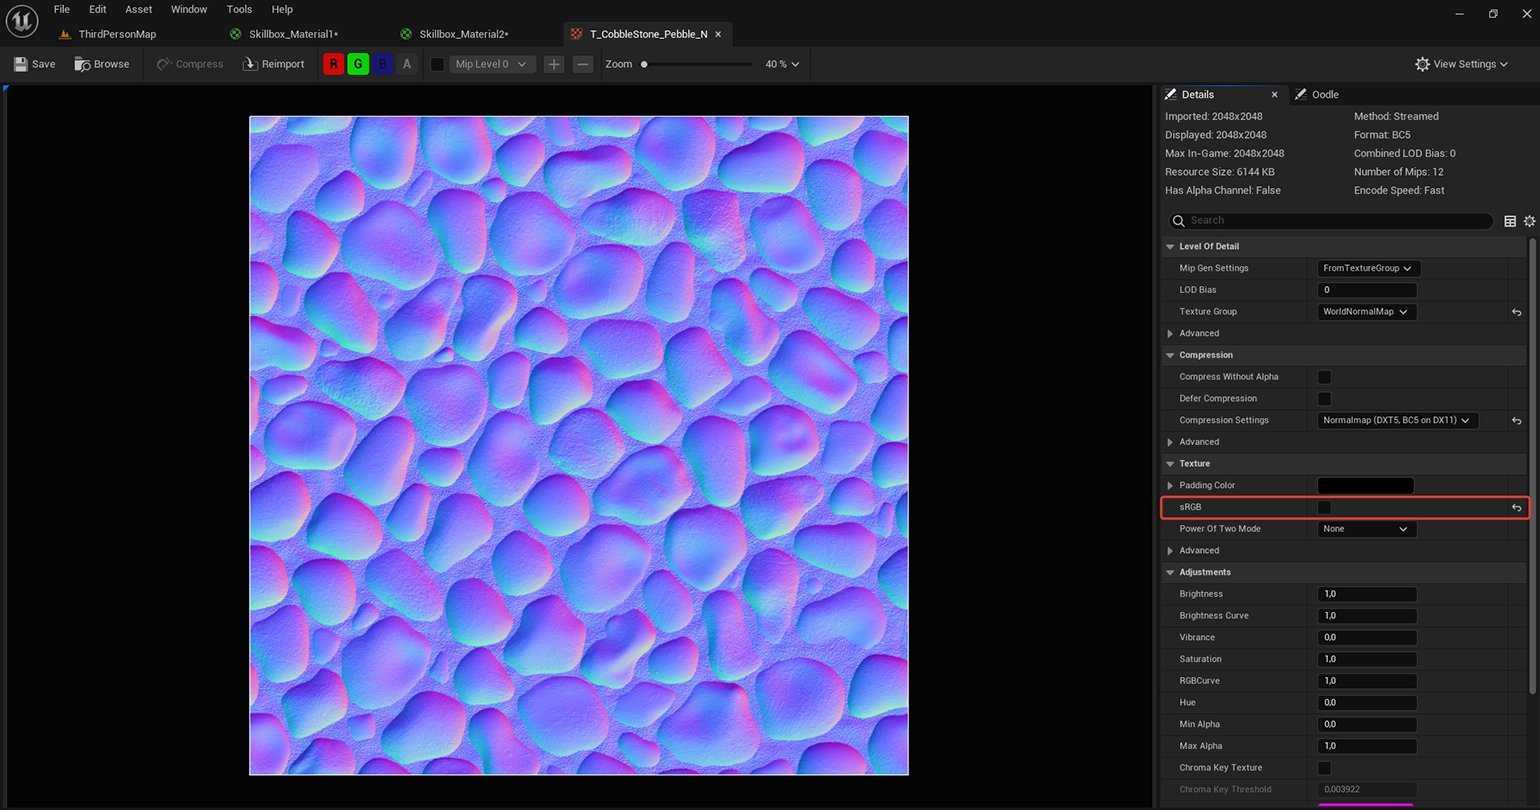Click the Search field in Details panel
This screenshot has width=1540, height=810.
click(1335, 221)
